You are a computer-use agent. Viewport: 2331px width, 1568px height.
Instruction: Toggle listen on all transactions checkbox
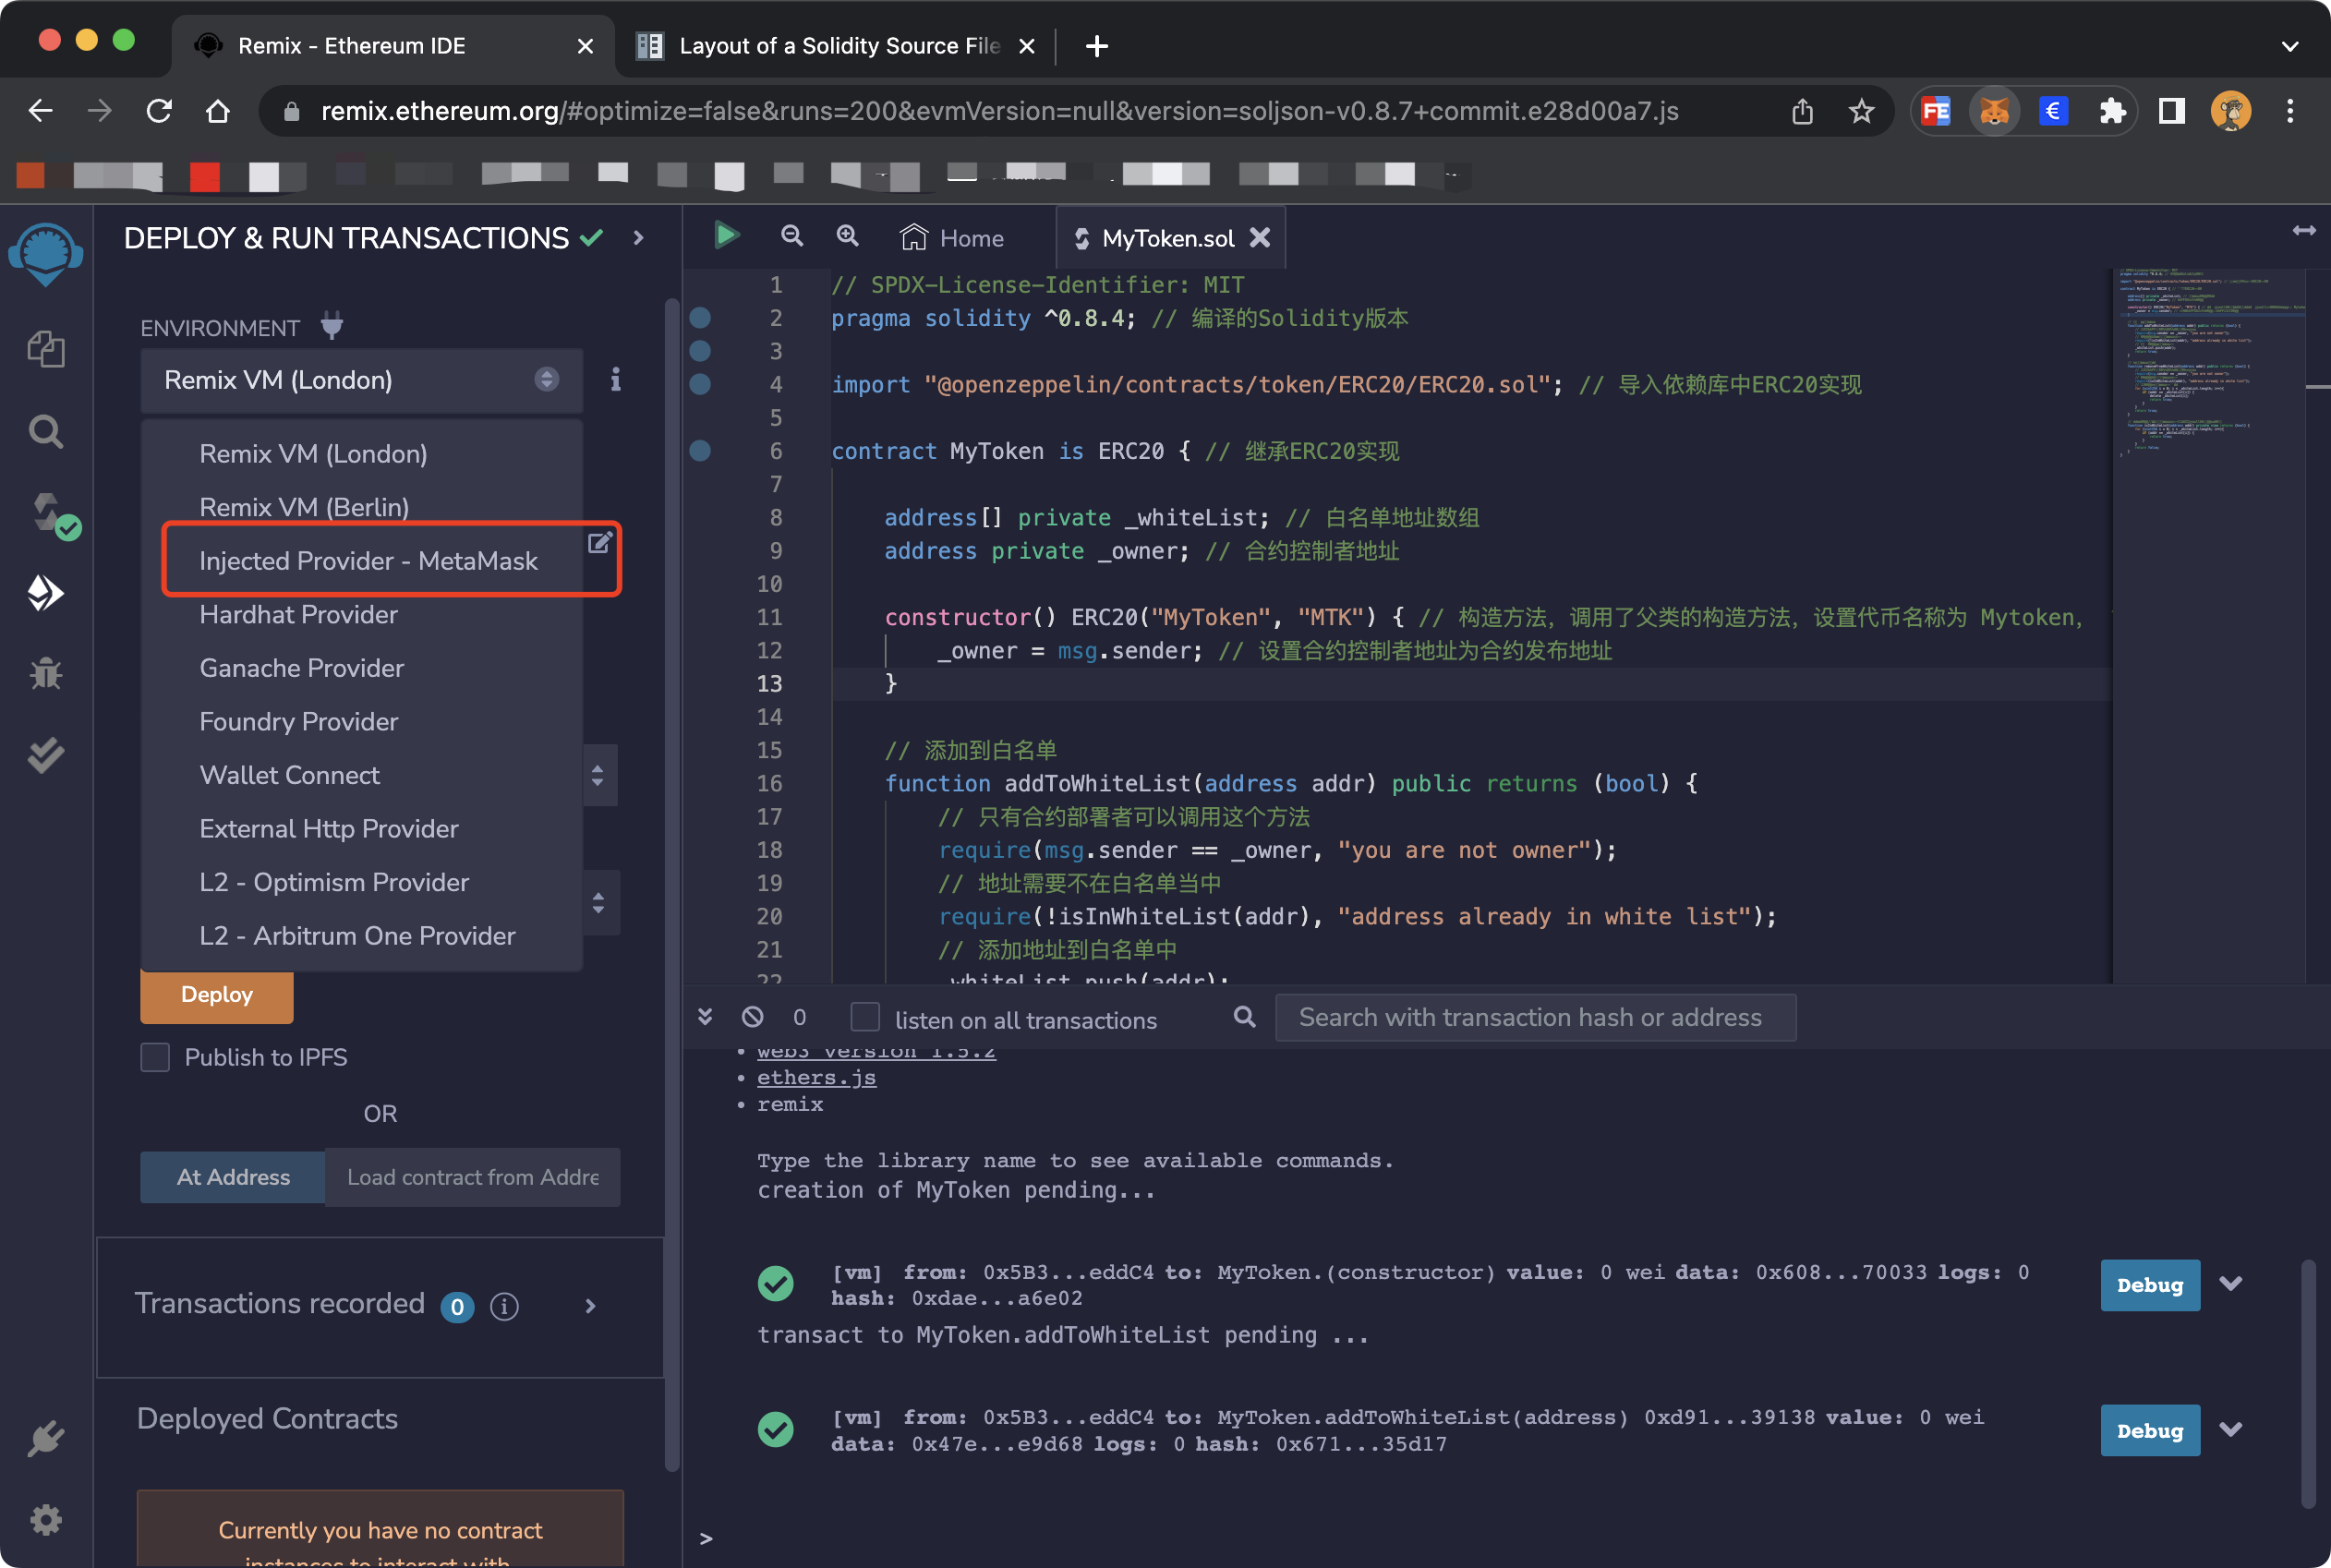pos(865,1017)
